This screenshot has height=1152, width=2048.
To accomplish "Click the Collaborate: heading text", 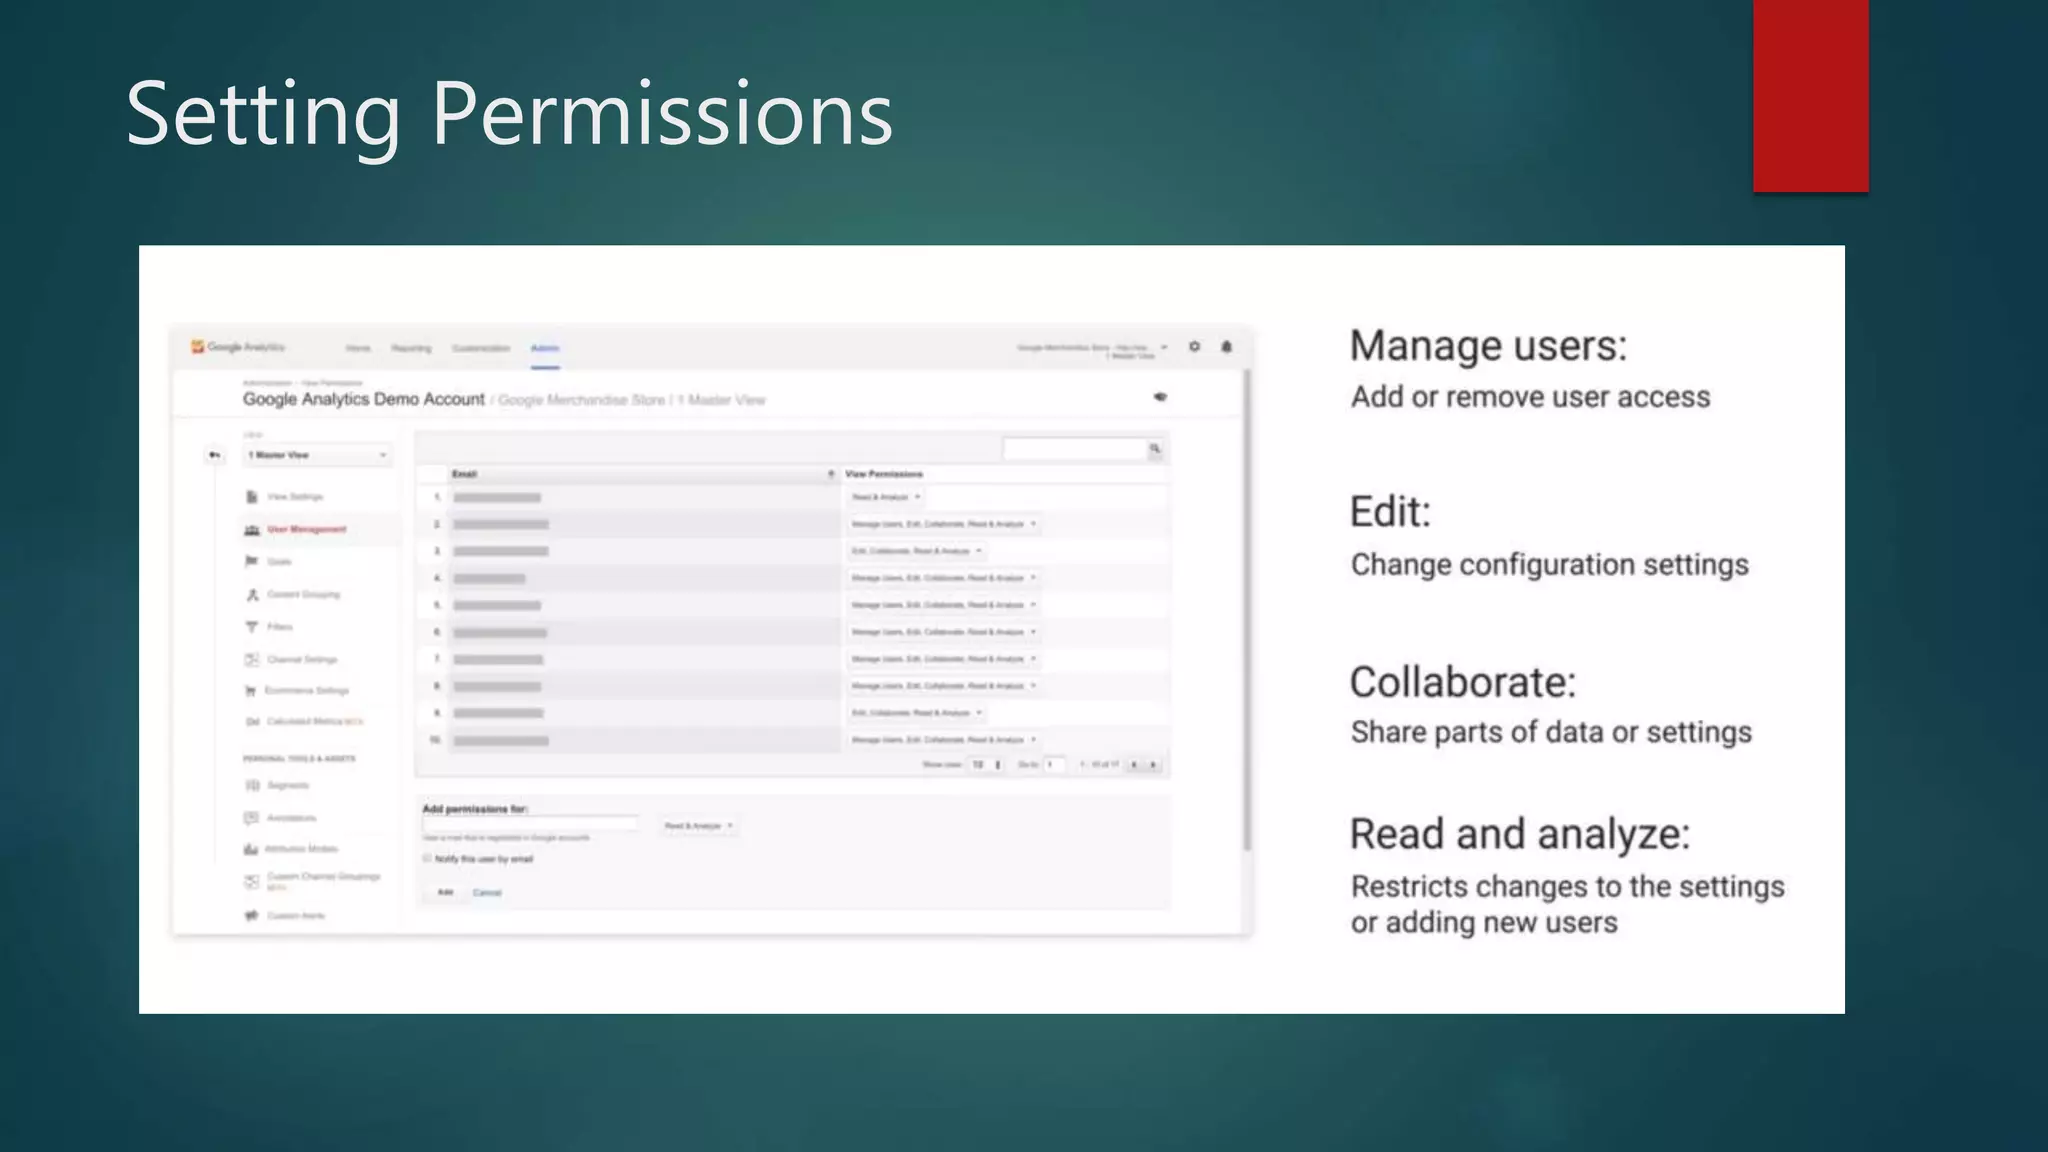I will coord(1462,682).
